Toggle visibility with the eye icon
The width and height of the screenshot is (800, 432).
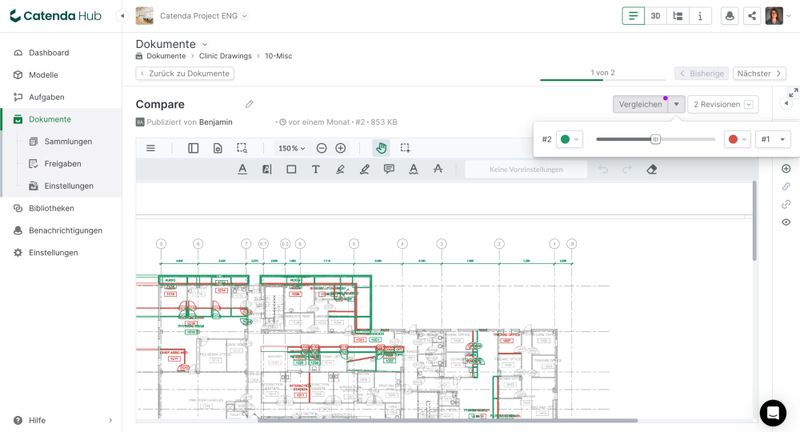coord(786,222)
